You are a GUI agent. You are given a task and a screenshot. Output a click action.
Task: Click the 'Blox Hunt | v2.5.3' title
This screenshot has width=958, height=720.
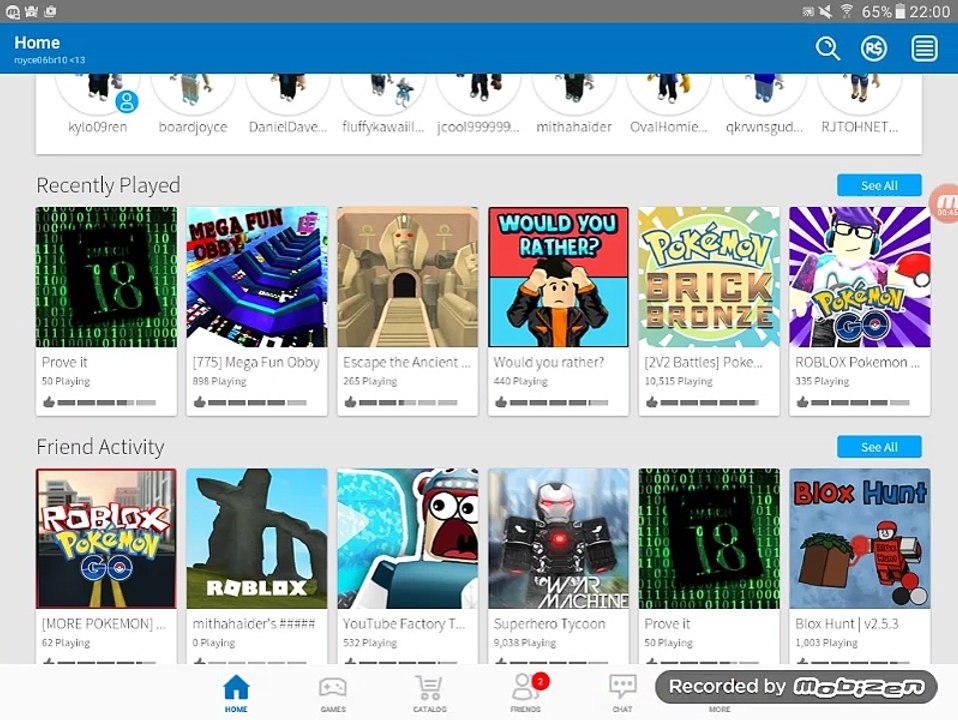[x=847, y=624]
